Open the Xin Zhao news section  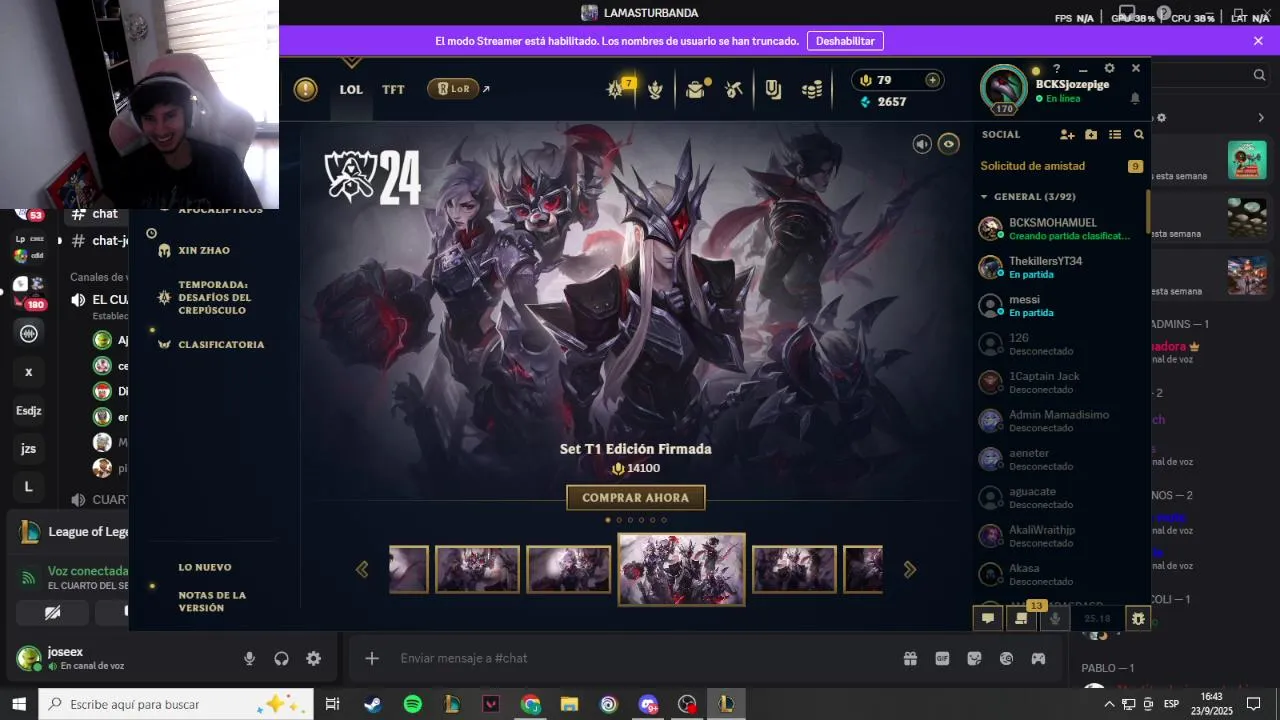click(x=204, y=250)
